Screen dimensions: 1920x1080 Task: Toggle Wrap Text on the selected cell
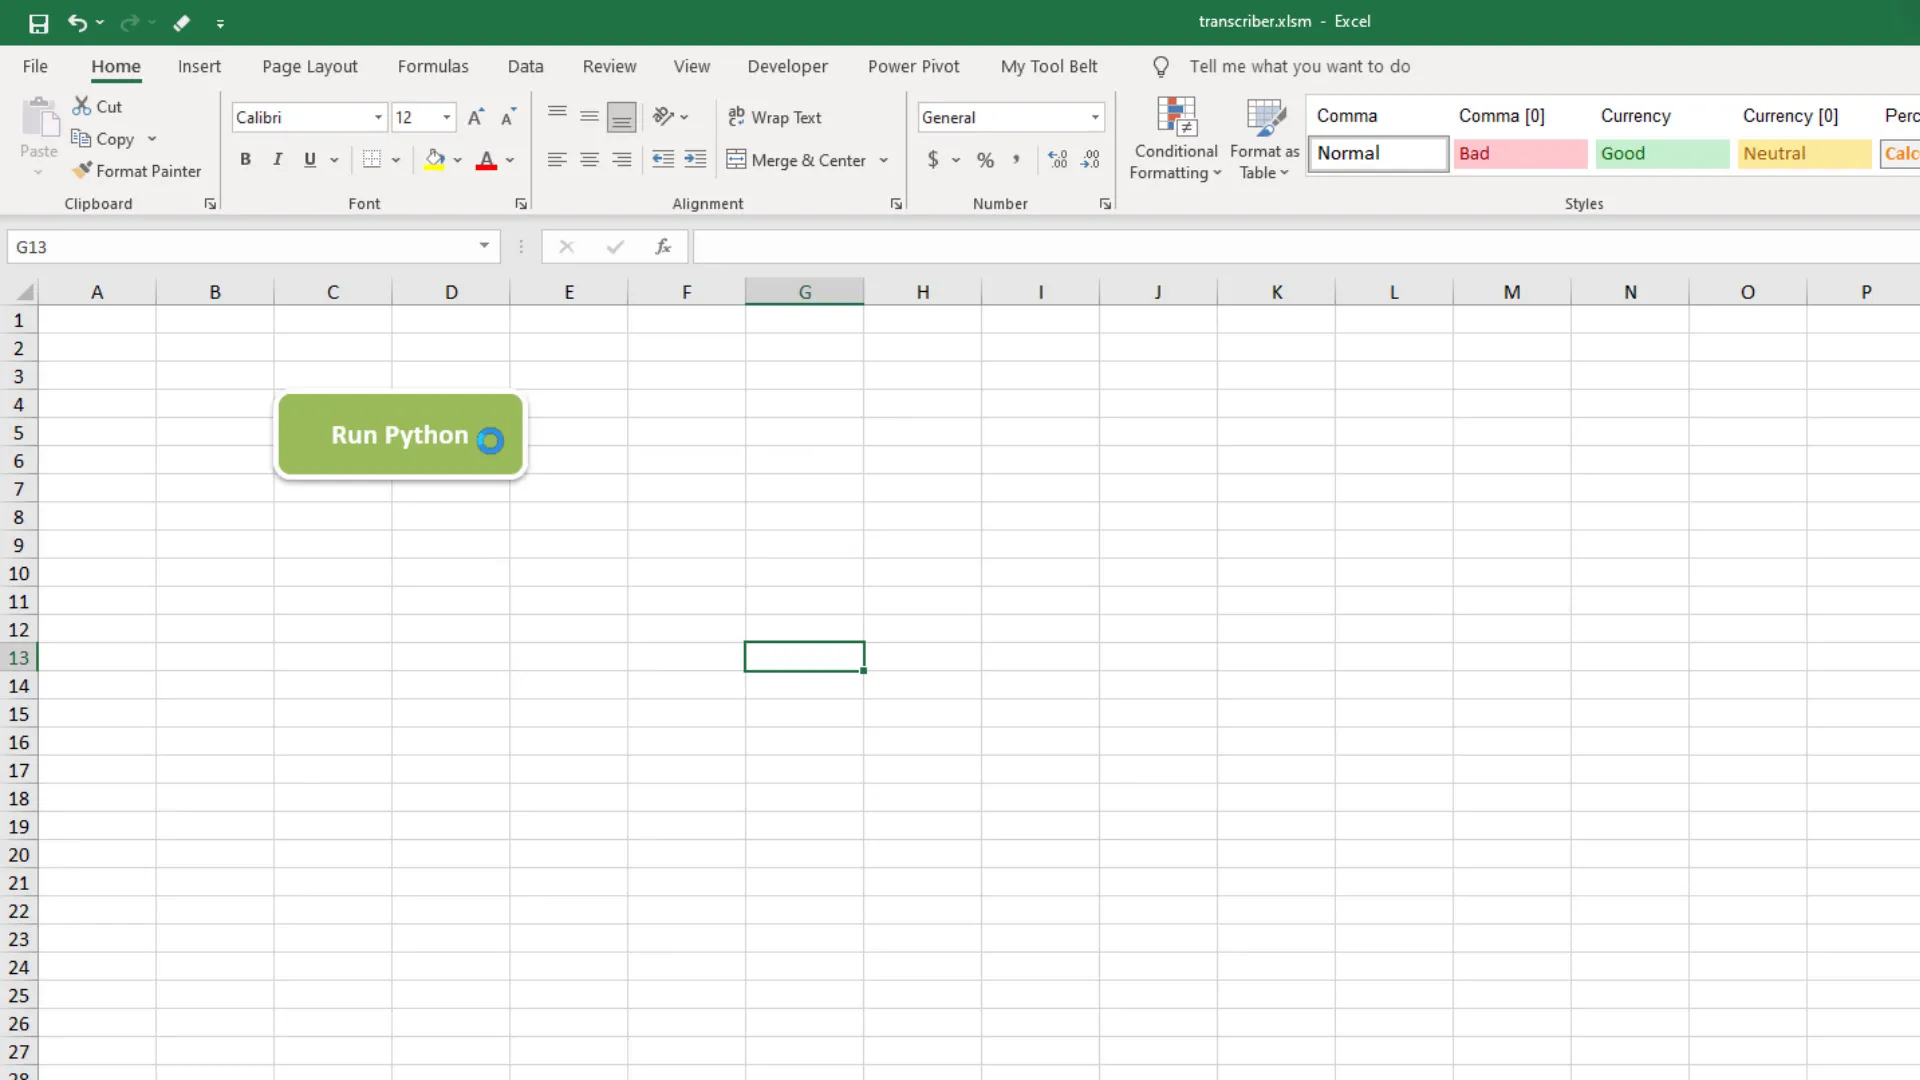tap(775, 117)
